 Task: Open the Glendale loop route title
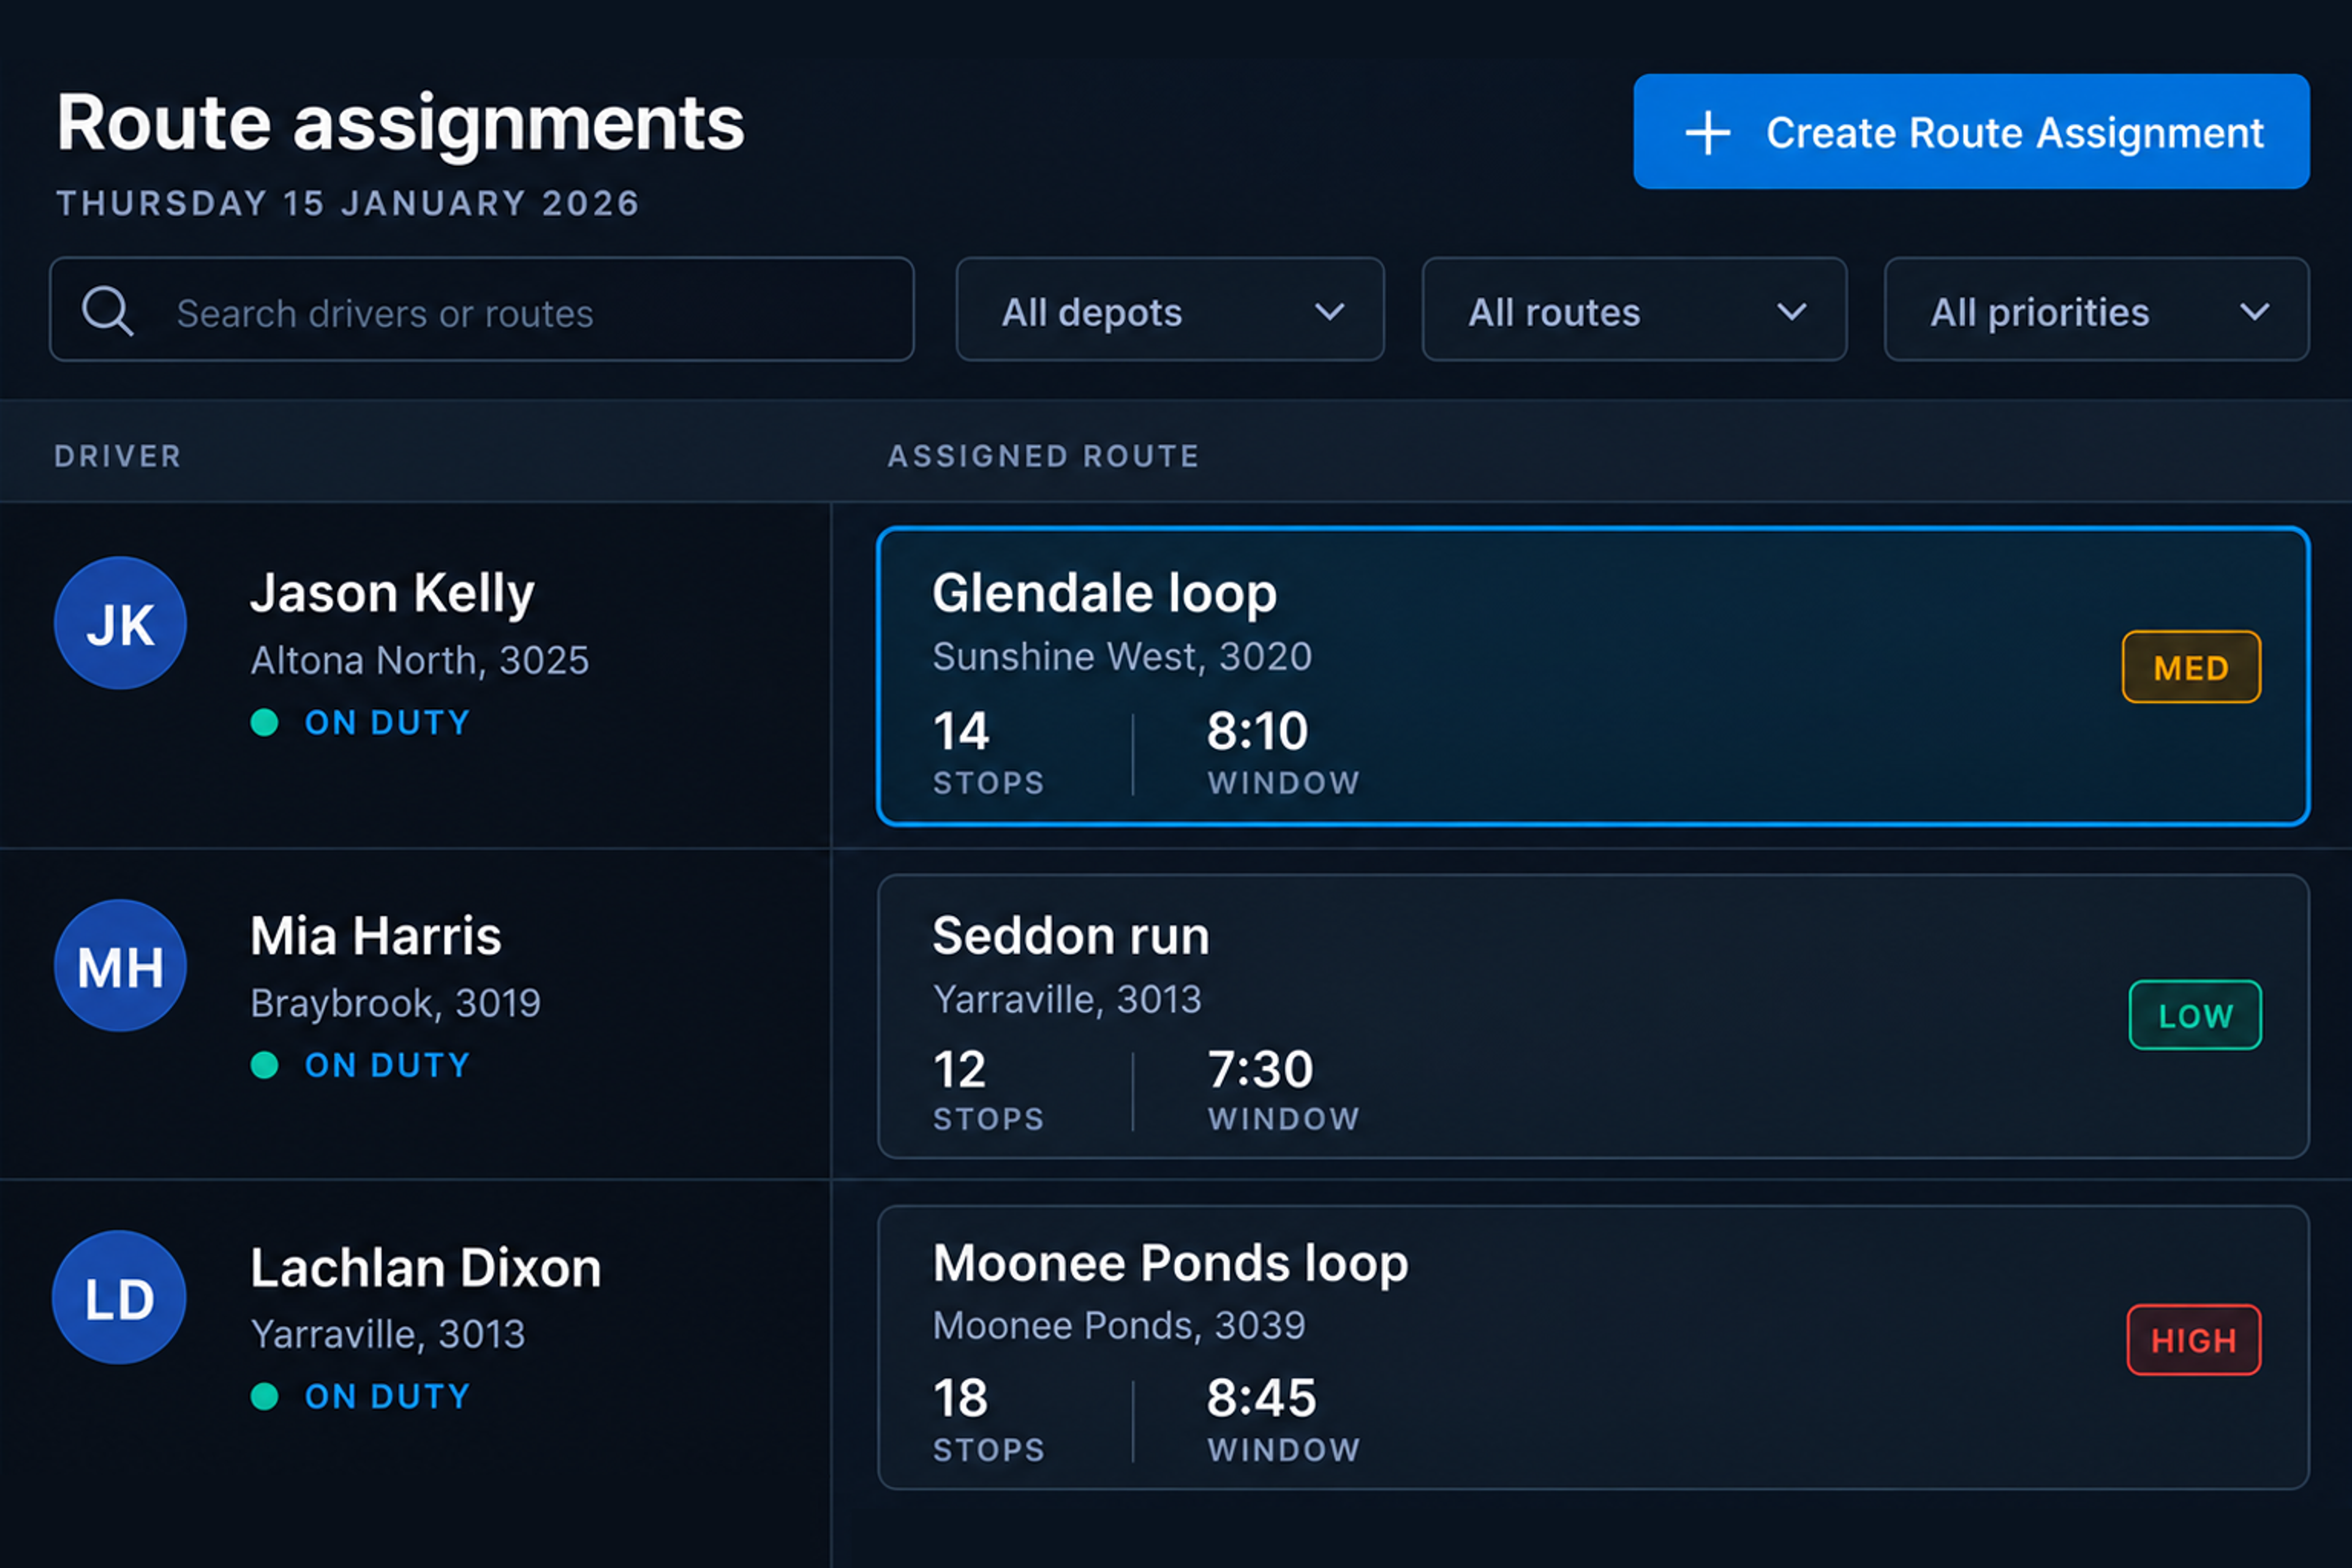(x=1104, y=594)
